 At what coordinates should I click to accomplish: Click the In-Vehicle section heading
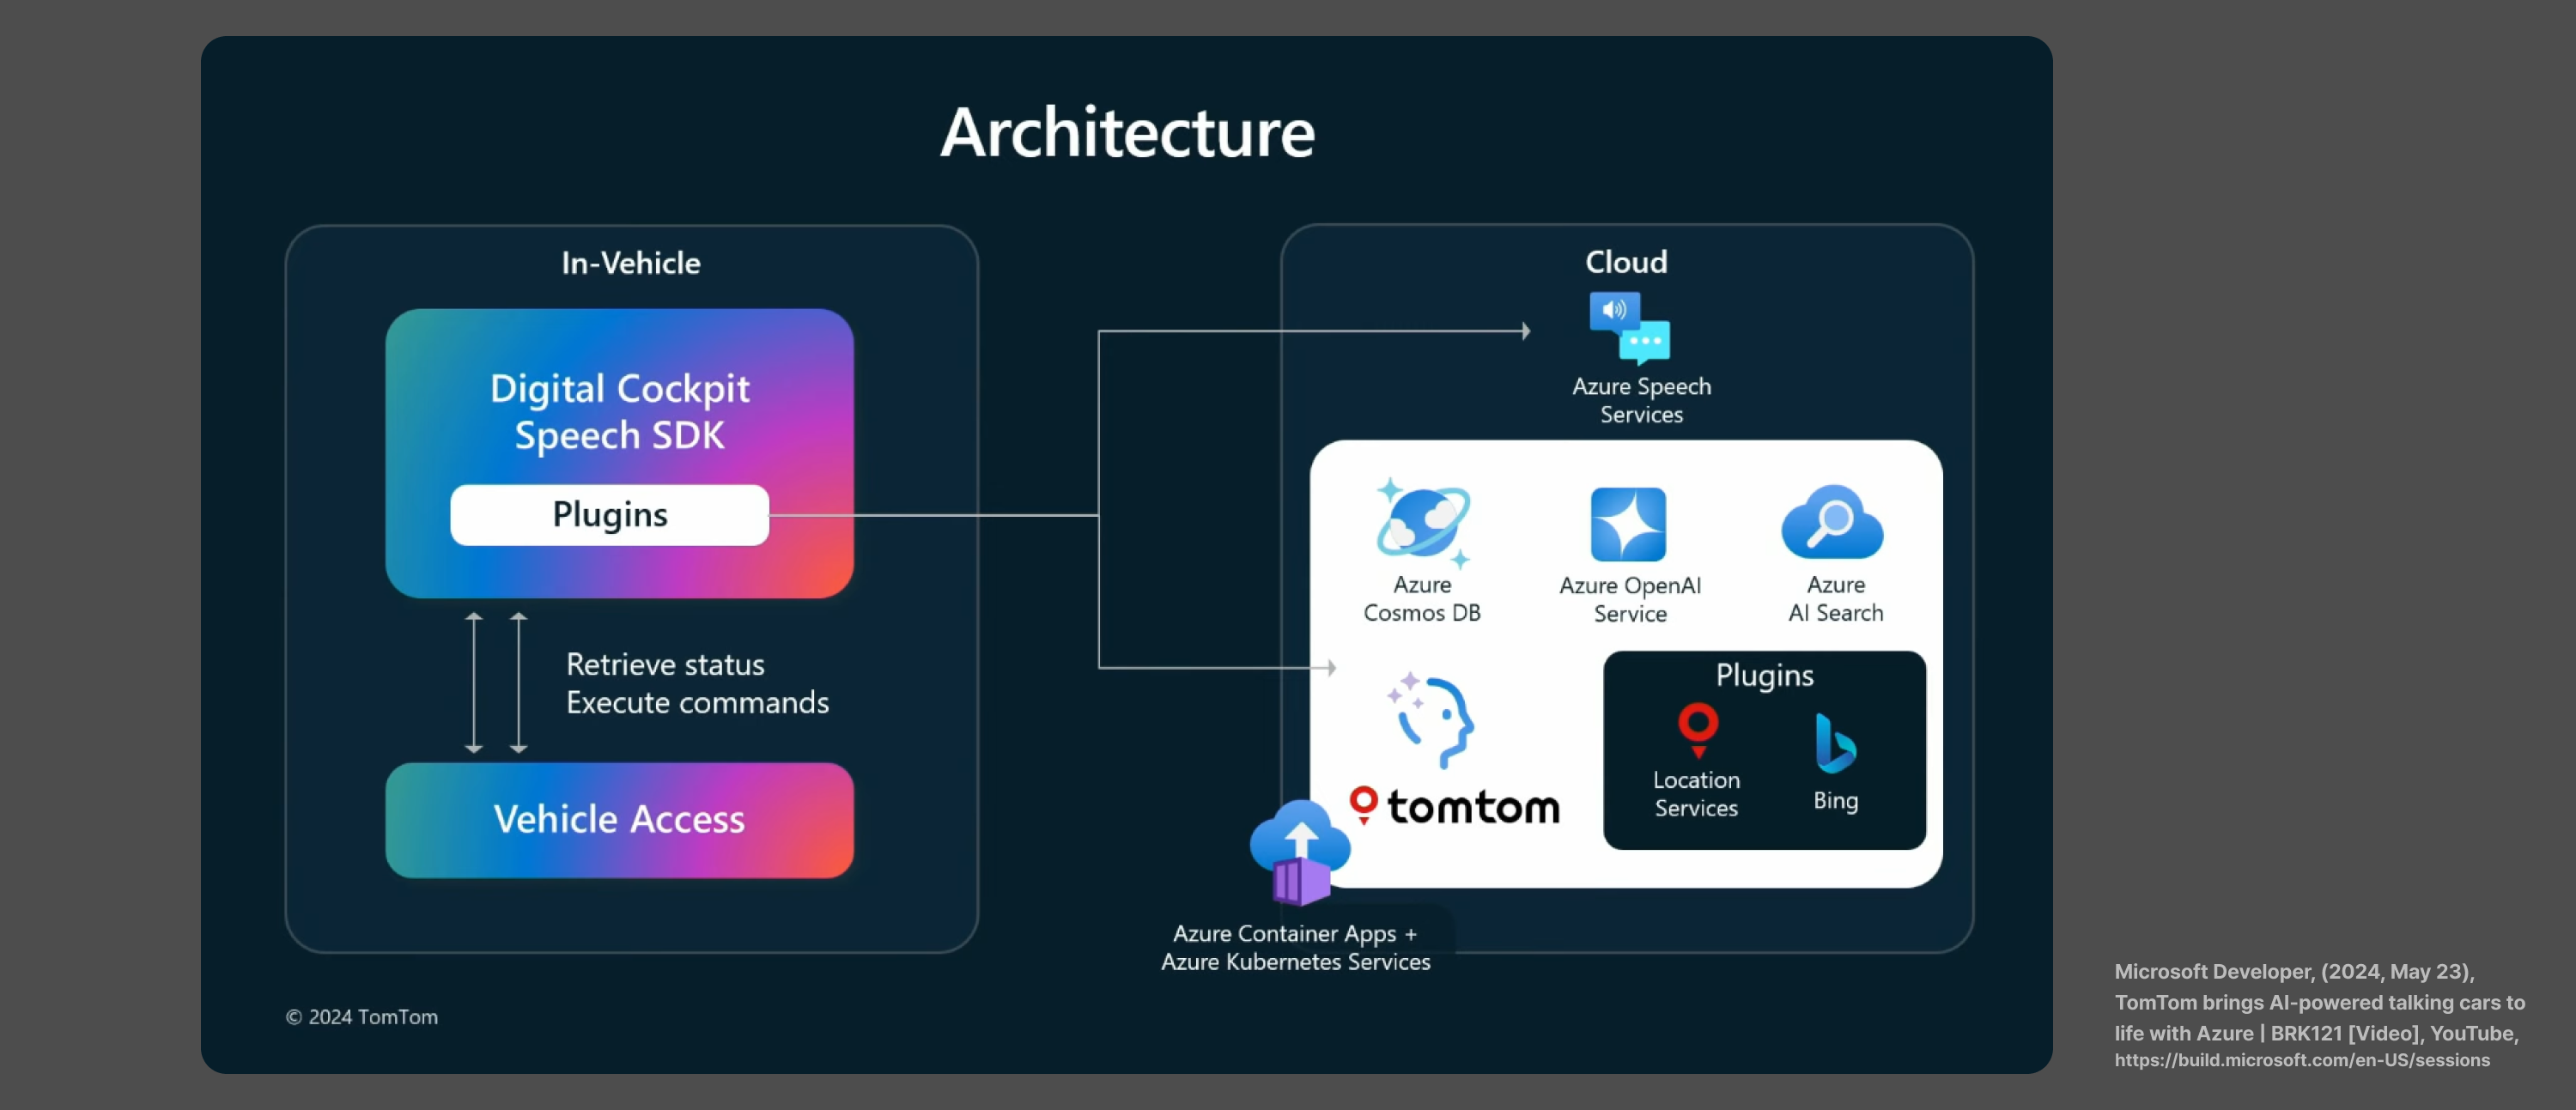pos(630,263)
